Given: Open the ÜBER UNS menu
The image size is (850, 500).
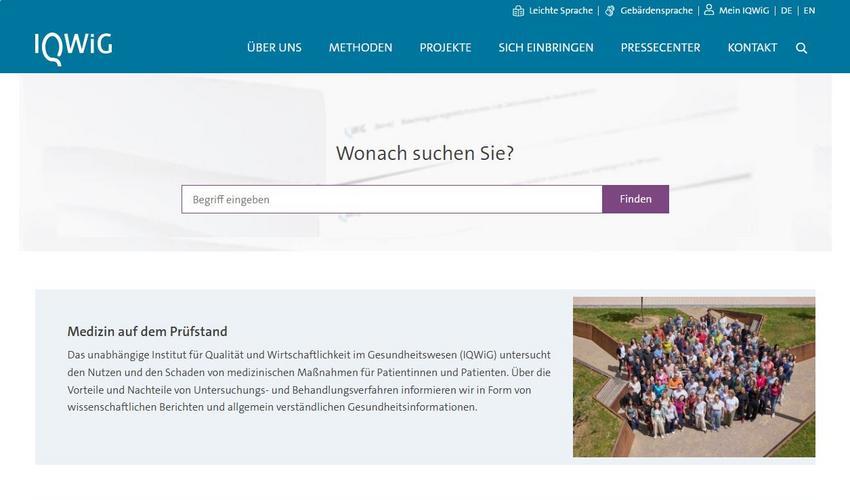Looking at the screenshot, I should click(274, 48).
